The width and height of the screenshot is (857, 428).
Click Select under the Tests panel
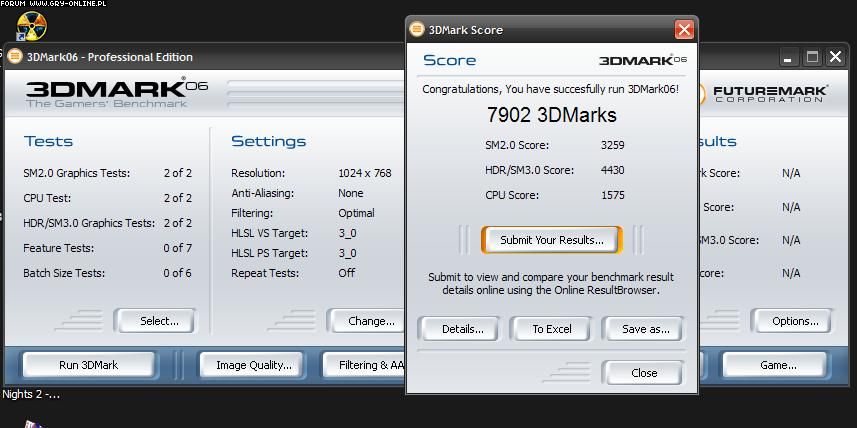pos(155,321)
